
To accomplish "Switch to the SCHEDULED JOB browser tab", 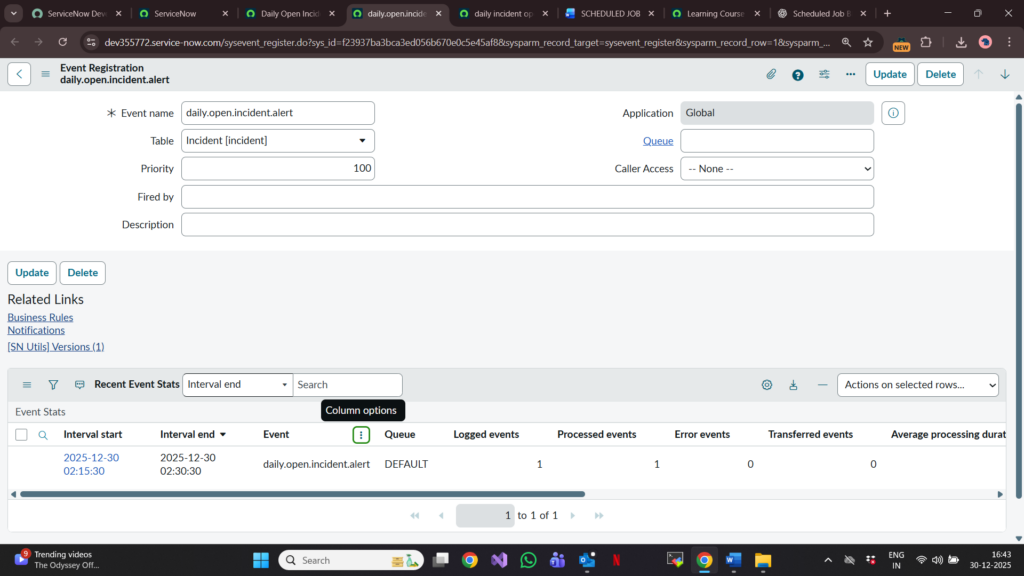I will 610,14.
